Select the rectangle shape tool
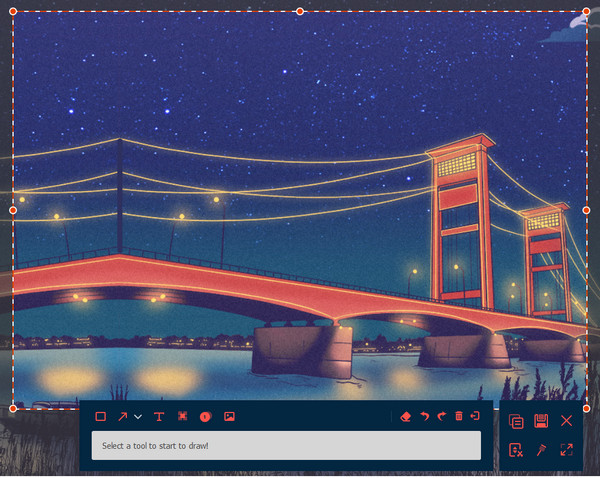 tap(100, 416)
